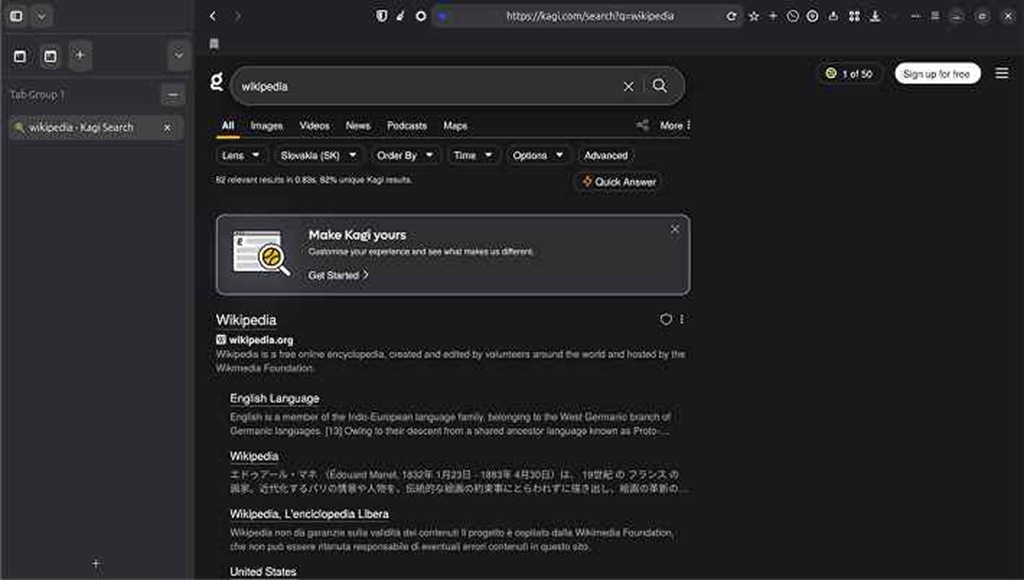Open the Wikipedia sub-result with Japanese text
This screenshot has height=580, width=1024.
[x=254, y=457]
